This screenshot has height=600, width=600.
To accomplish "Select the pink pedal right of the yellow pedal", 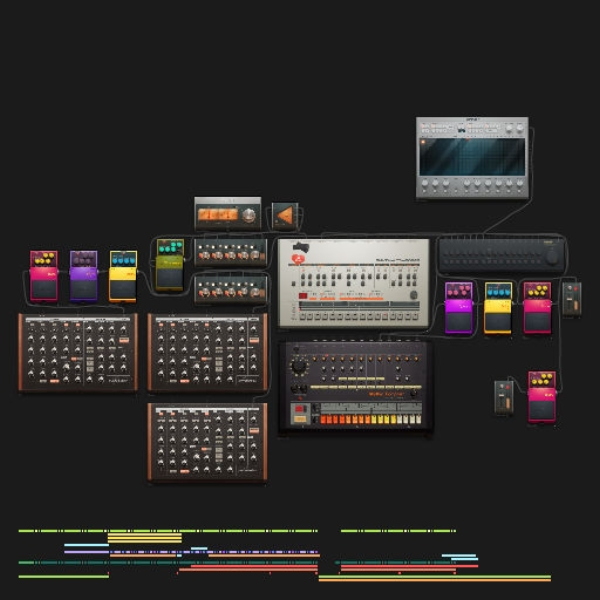I will [537, 308].
